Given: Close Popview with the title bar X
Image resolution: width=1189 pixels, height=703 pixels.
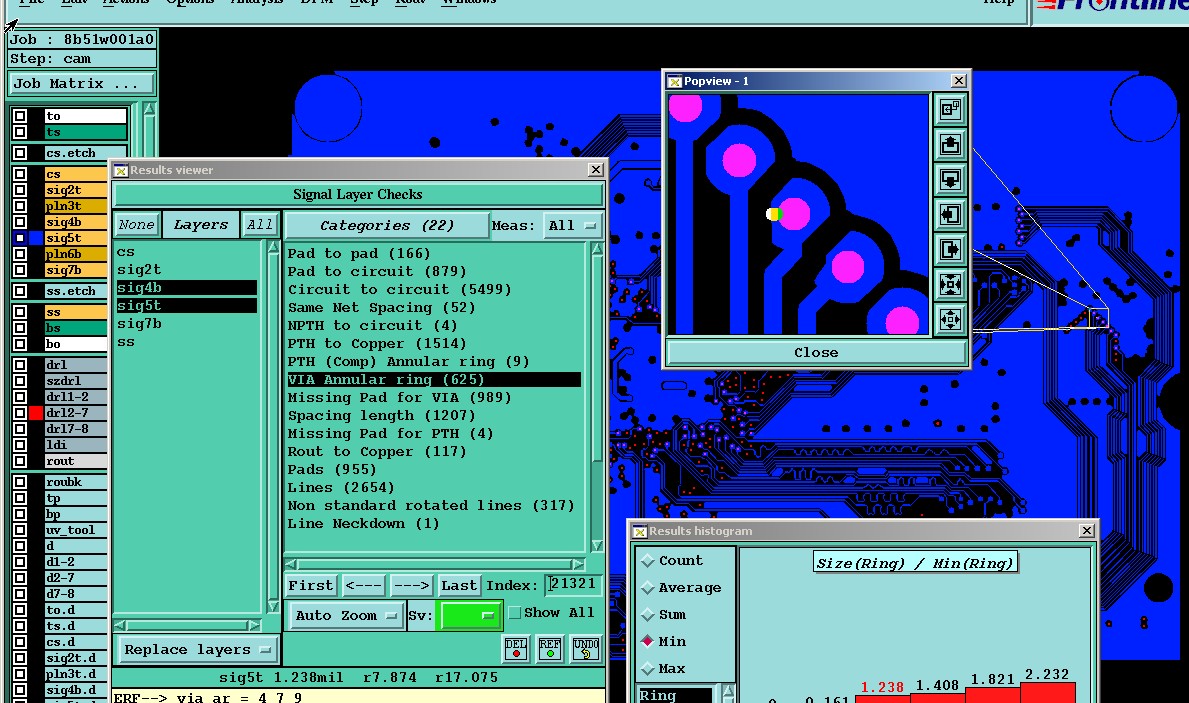Looking at the screenshot, I should click(958, 80).
